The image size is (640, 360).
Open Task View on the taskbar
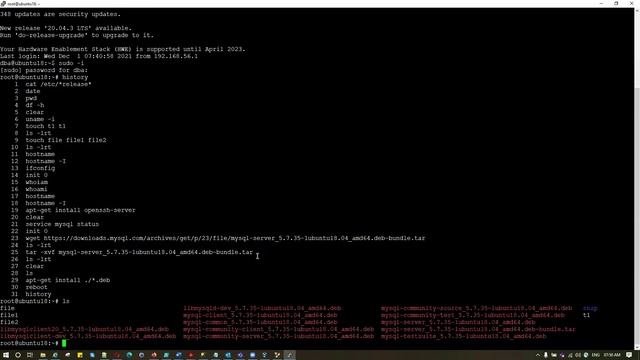click(x=30, y=355)
